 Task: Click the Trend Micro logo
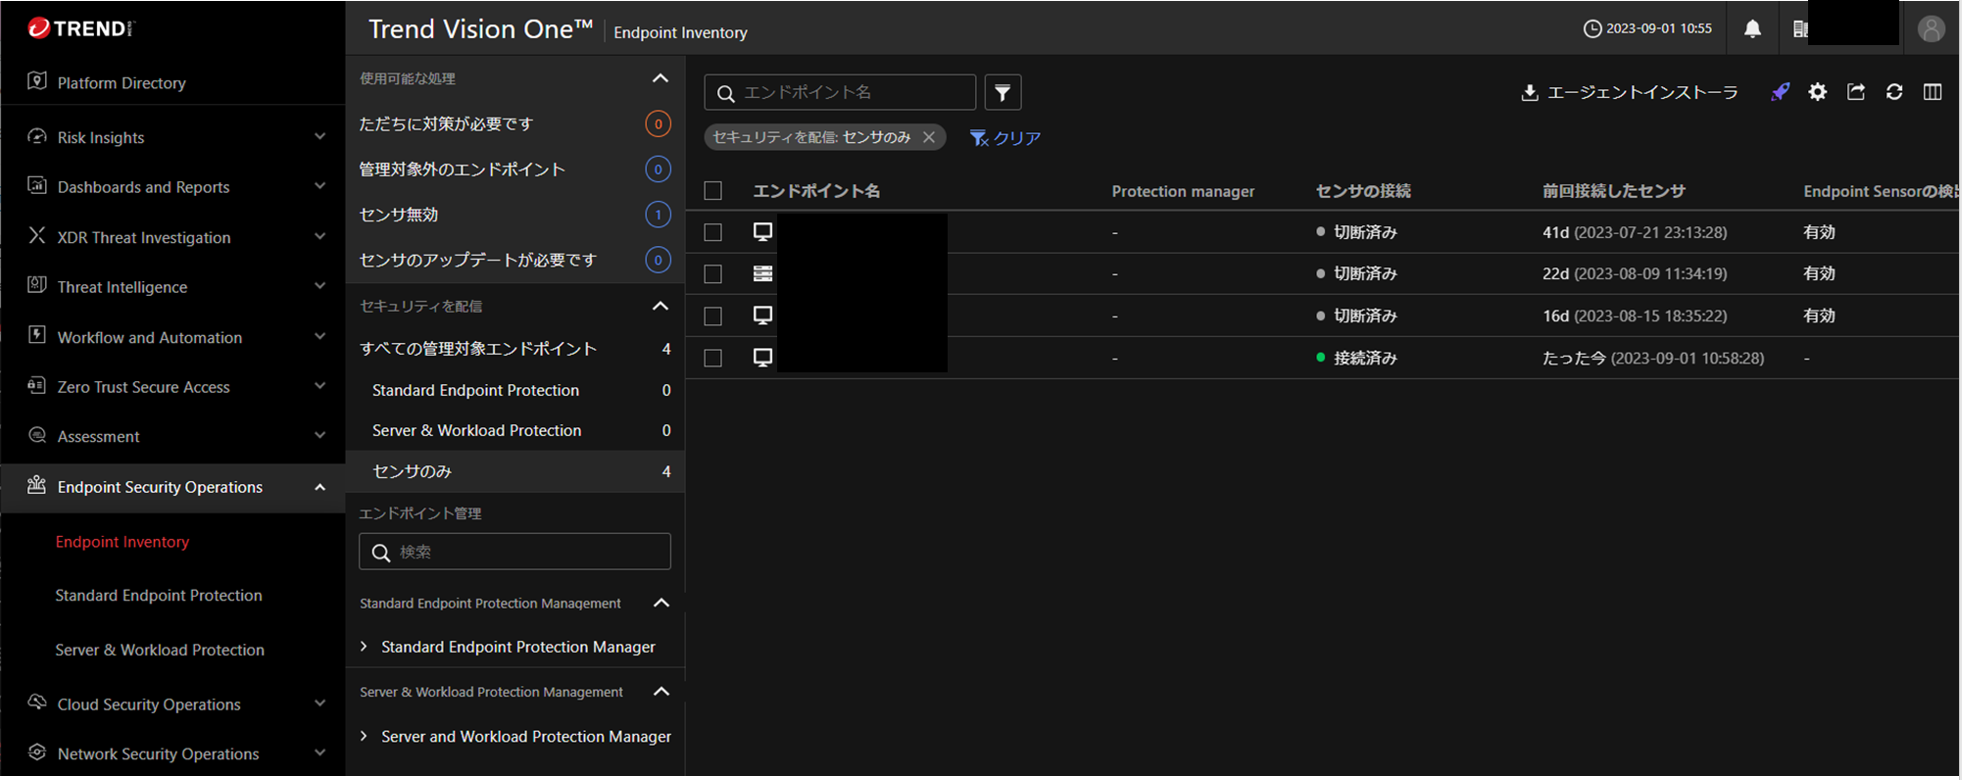pos(81,28)
